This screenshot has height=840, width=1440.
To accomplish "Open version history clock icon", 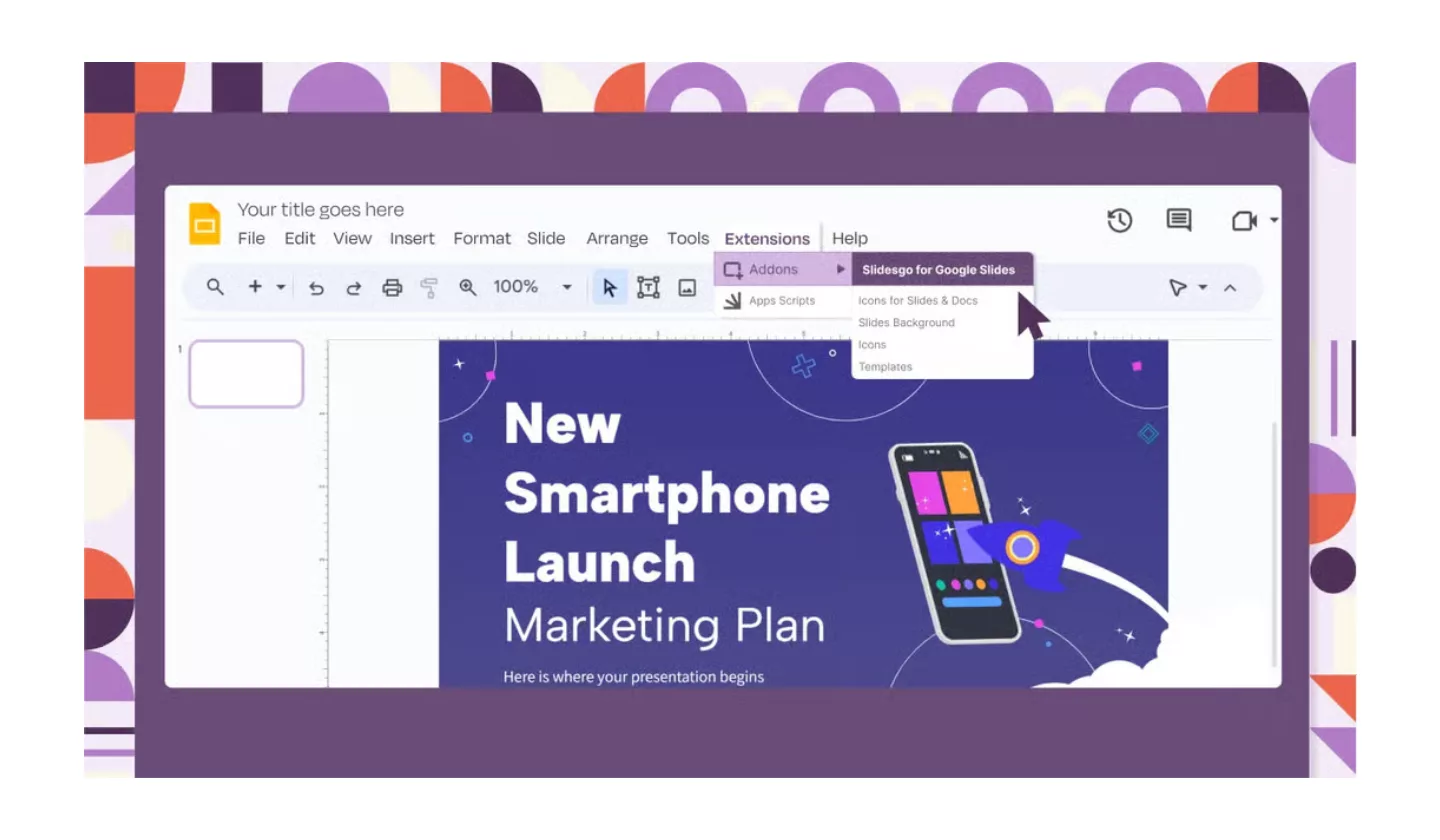I will (1119, 221).
